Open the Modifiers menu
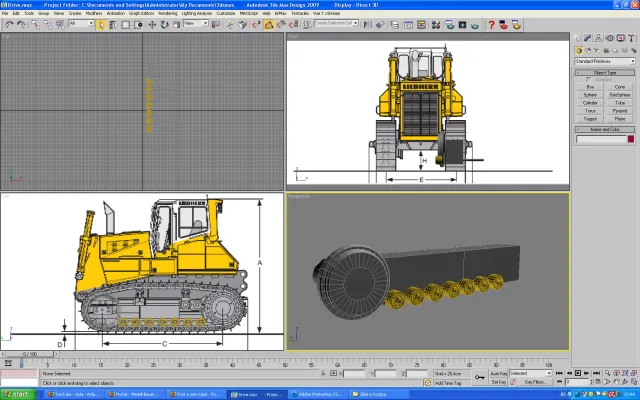This screenshot has width=640, height=400. tap(94, 13)
